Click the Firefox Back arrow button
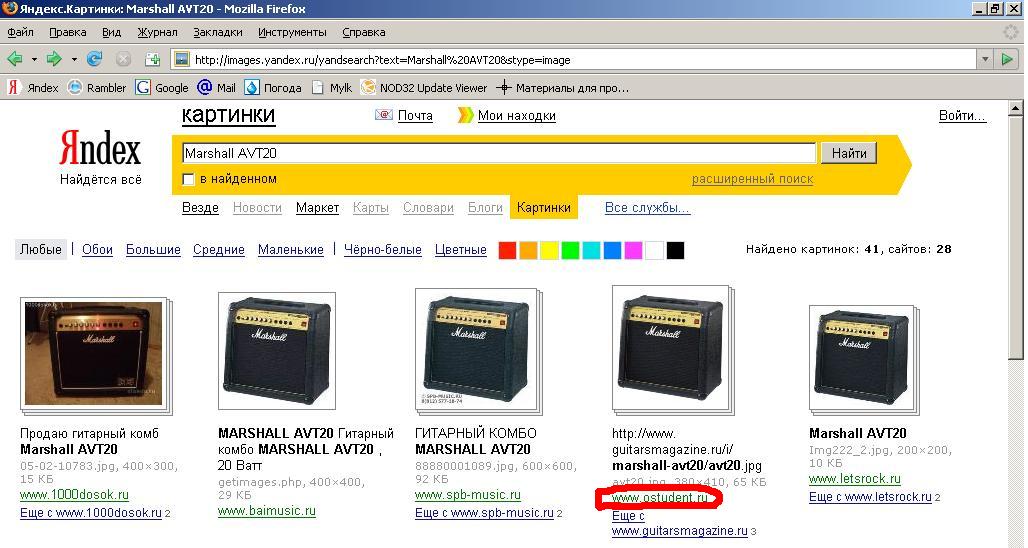Viewport: 1028px width, 548px height. pyautogui.click(x=14, y=59)
